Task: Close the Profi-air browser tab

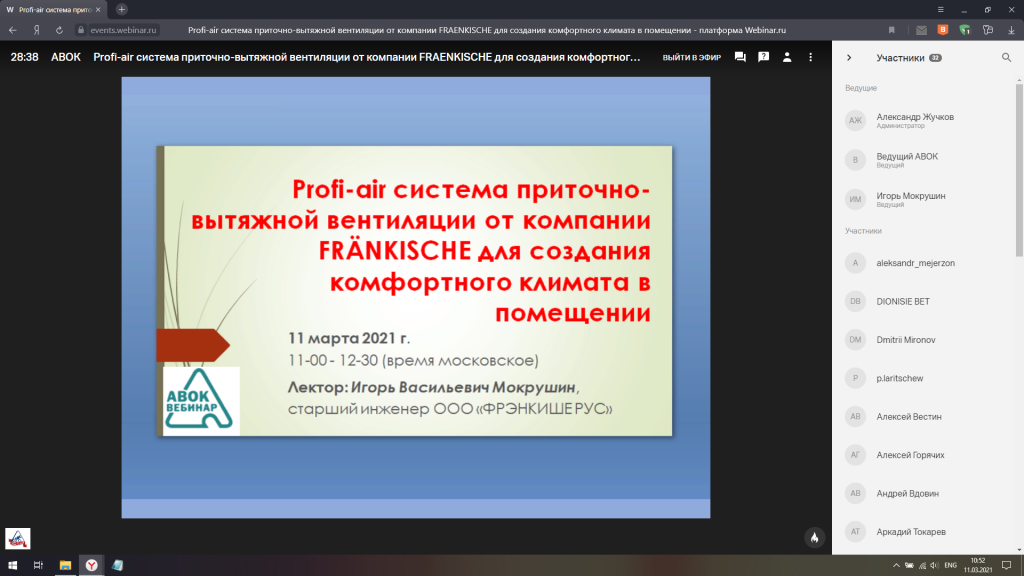Action: point(98,10)
